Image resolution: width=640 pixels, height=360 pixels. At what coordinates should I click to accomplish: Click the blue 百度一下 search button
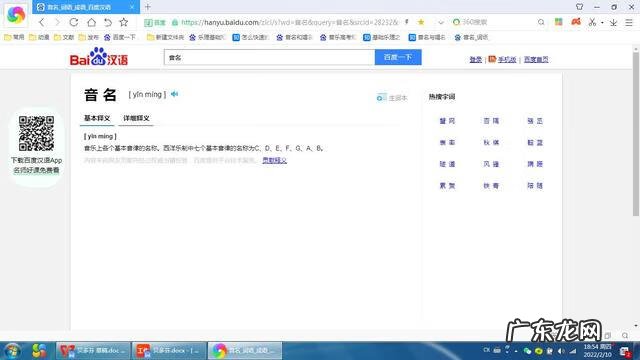click(x=398, y=57)
